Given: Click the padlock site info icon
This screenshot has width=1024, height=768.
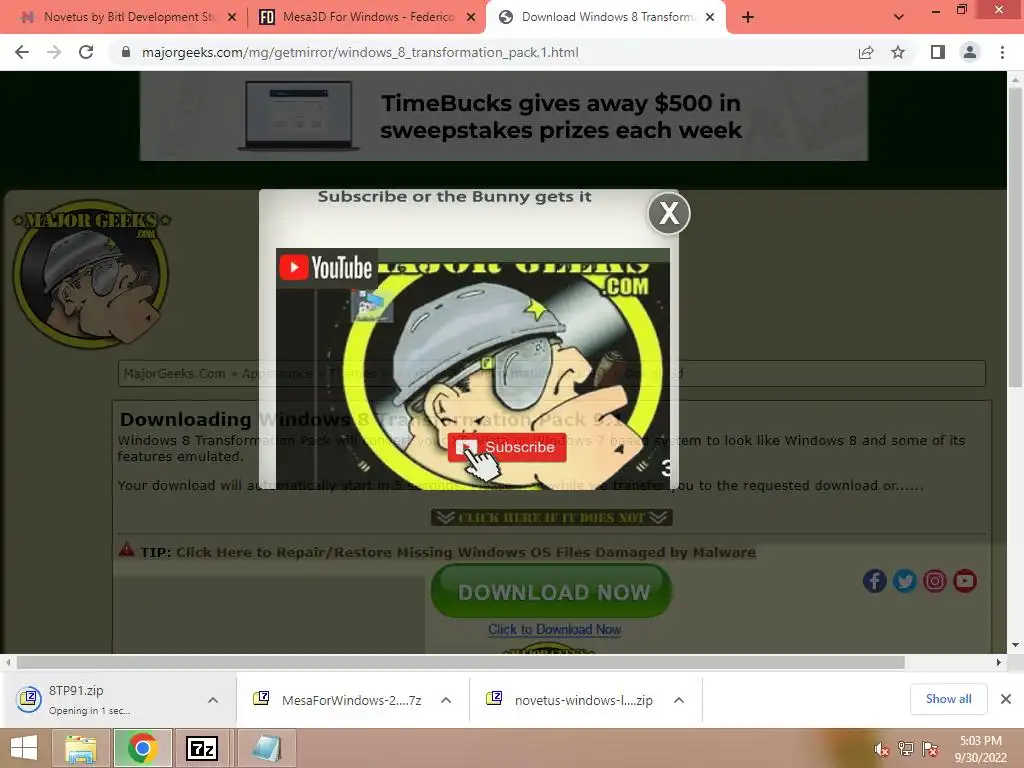Looking at the screenshot, I should tap(126, 52).
